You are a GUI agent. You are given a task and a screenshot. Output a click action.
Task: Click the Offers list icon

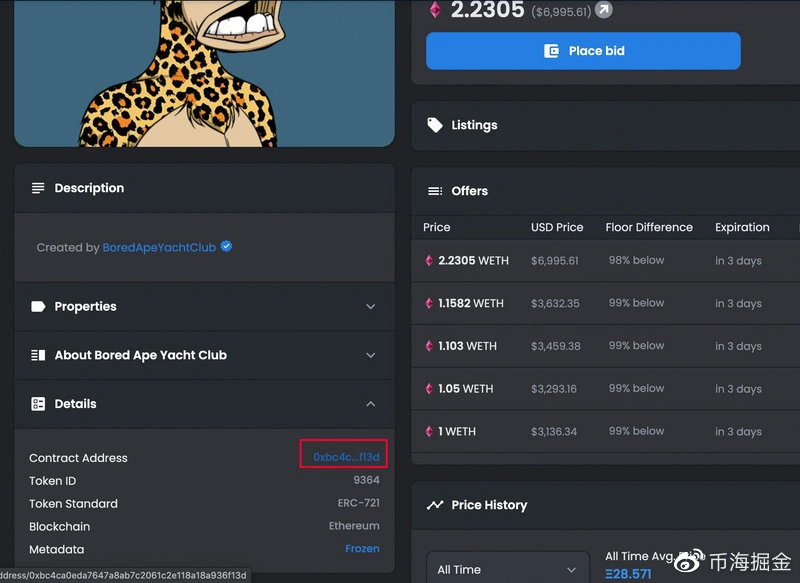click(435, 191)
